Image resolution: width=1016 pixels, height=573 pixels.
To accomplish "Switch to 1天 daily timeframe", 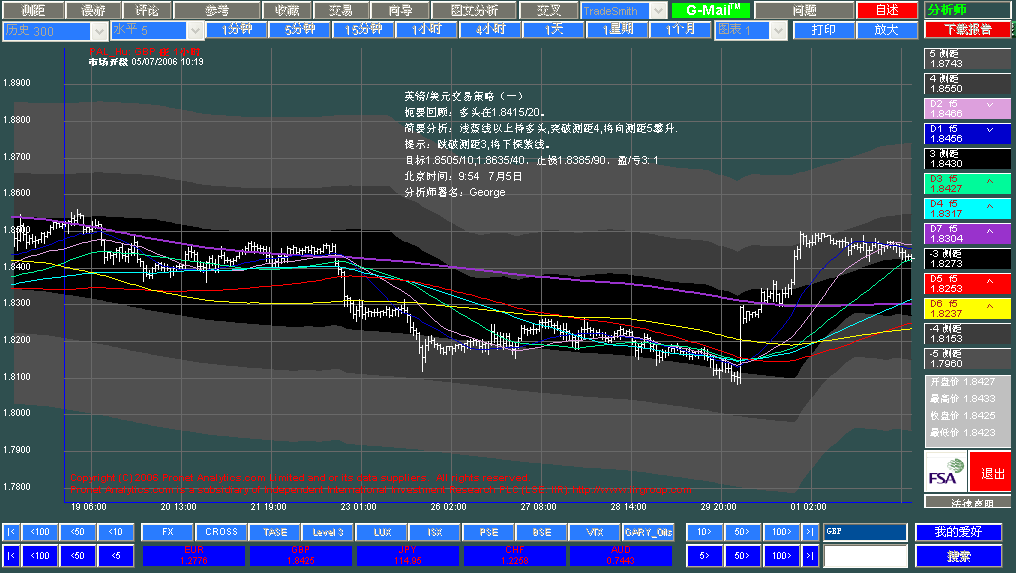I will point(553,30).
